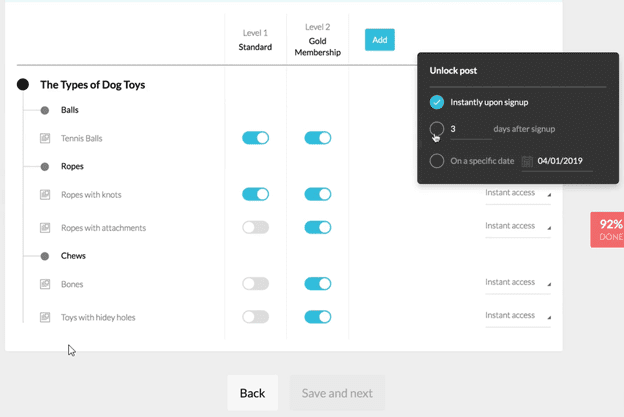624x417 pixels.
Task: Select the Ropes module bullet
Action: coord(45,167)
